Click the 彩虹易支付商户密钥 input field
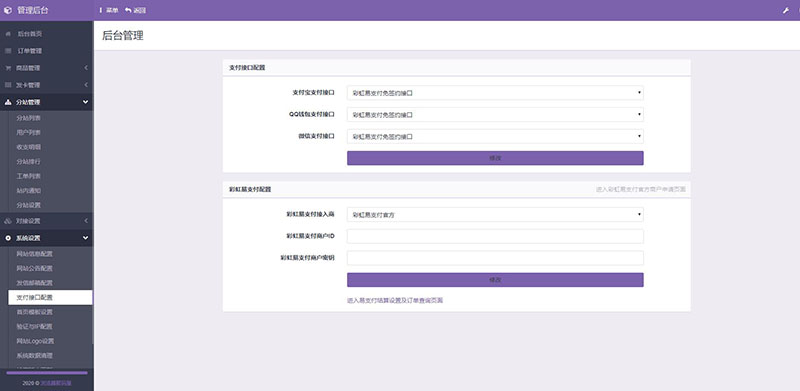Screen dimensions: 800x391 [x=495, y=258]
